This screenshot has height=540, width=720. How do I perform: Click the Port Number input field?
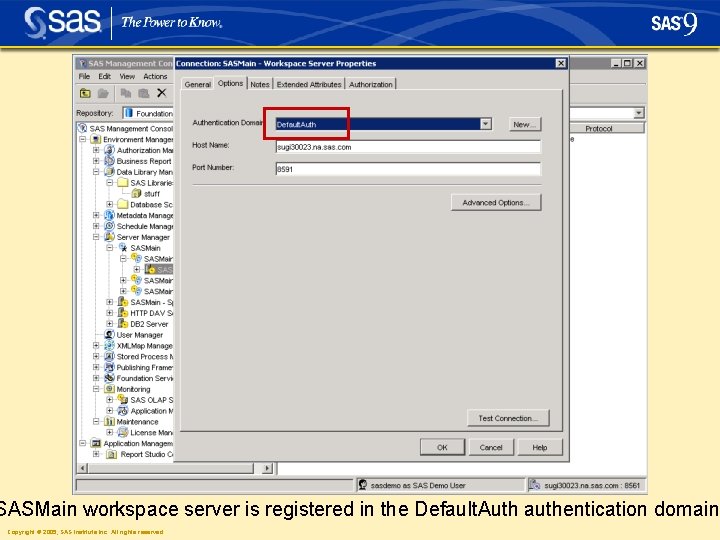click(408, 169)
